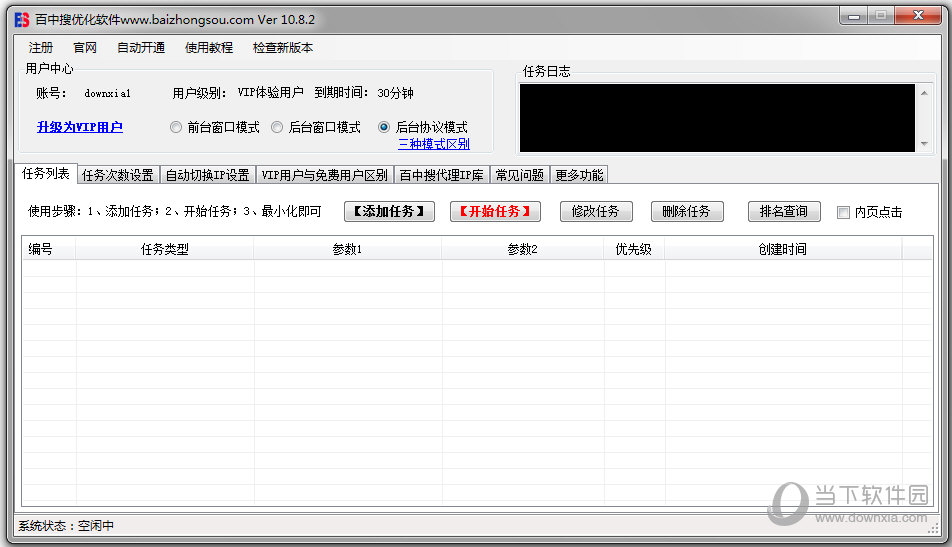Click the maximize window button
Viewport: 952px width, 547px height.
881,16
